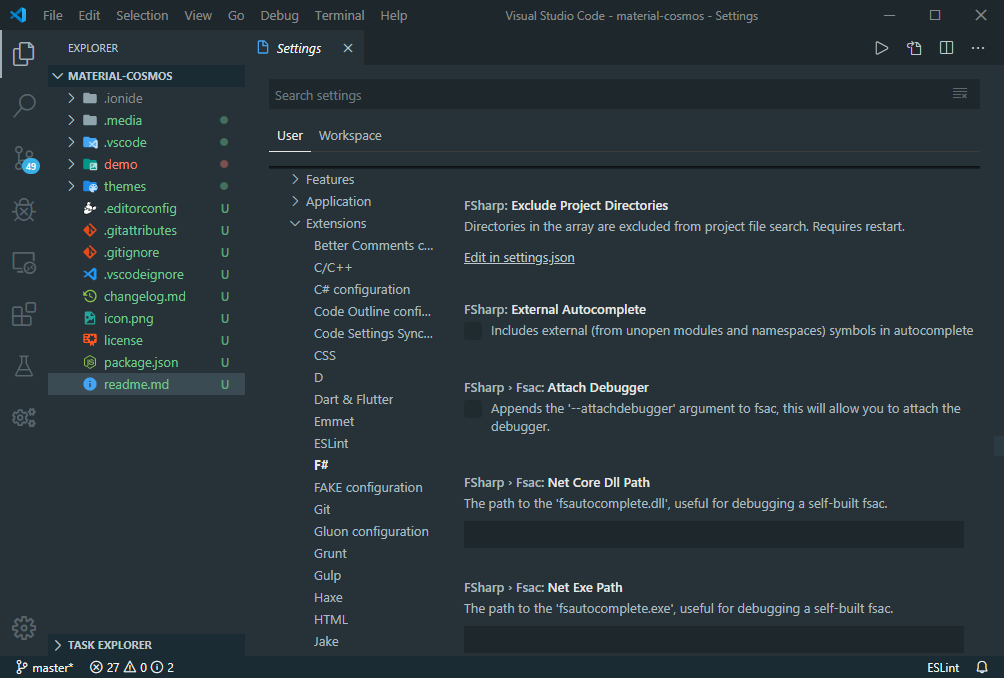The image size is (1004, 678).
Task: Click the master* branch indicator
Action: pyautogui.click(x=45, y=667)
